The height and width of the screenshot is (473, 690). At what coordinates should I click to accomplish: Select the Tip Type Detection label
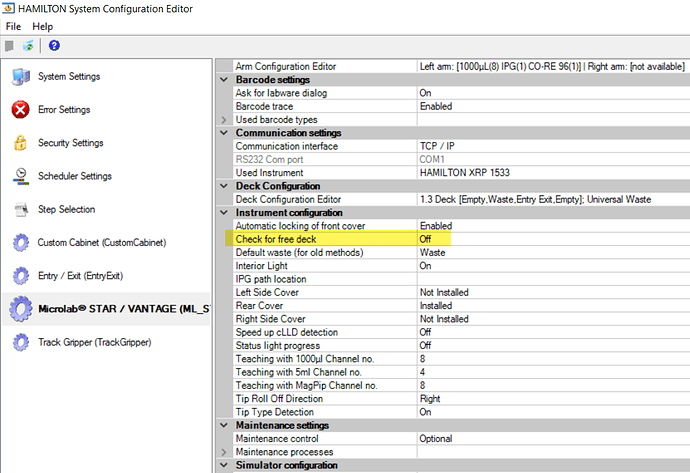pos(275,412)
